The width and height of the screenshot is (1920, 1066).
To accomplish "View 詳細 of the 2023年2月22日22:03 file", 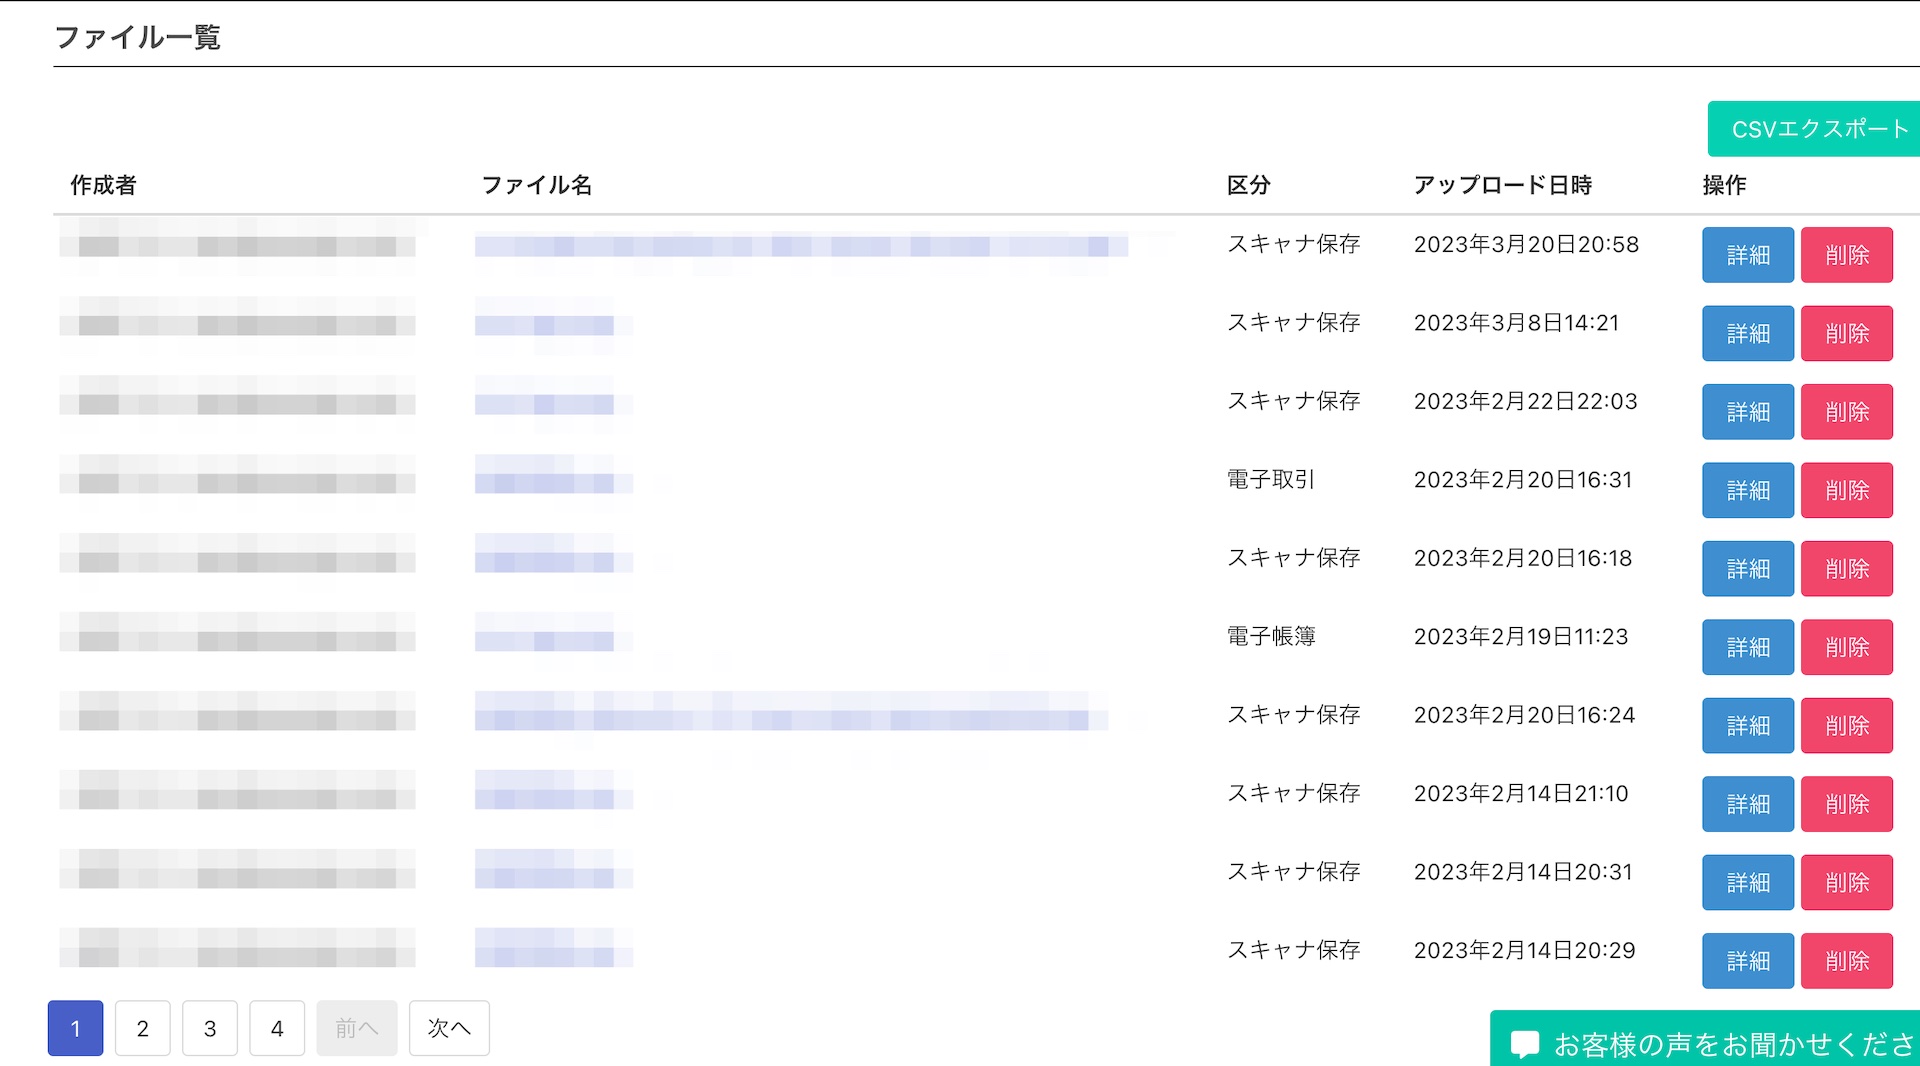I will click(1748, 412).
